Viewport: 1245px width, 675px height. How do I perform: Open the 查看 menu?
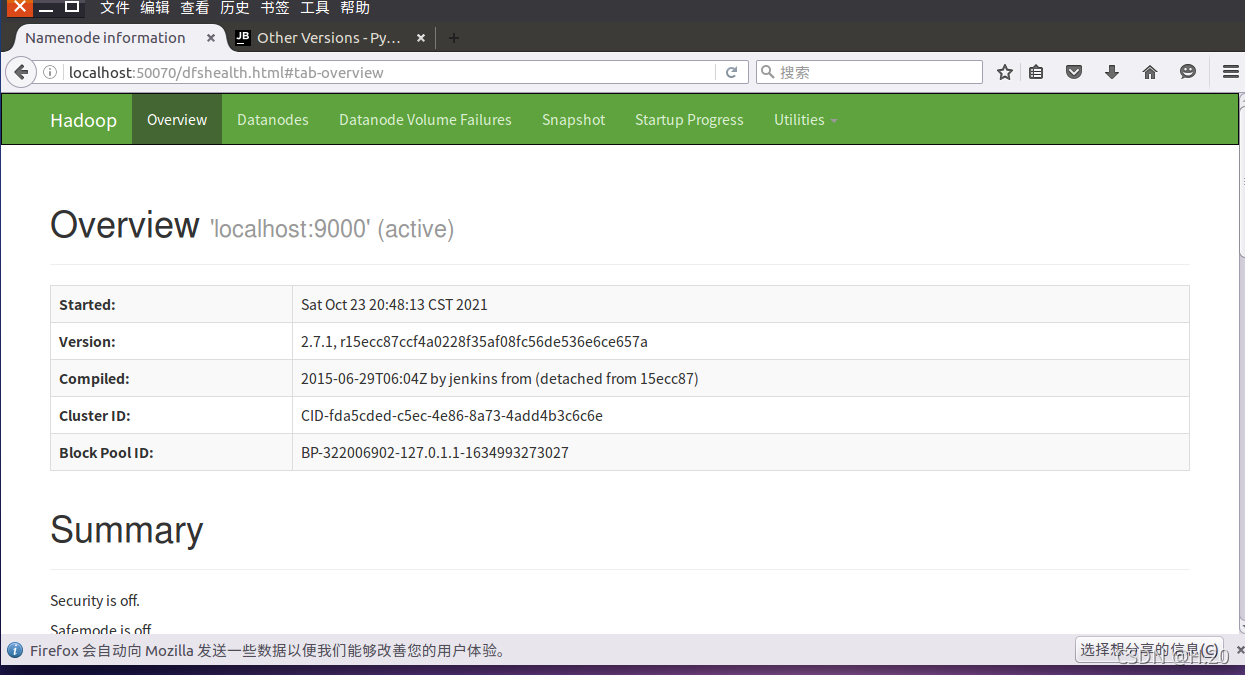(195, 8)
